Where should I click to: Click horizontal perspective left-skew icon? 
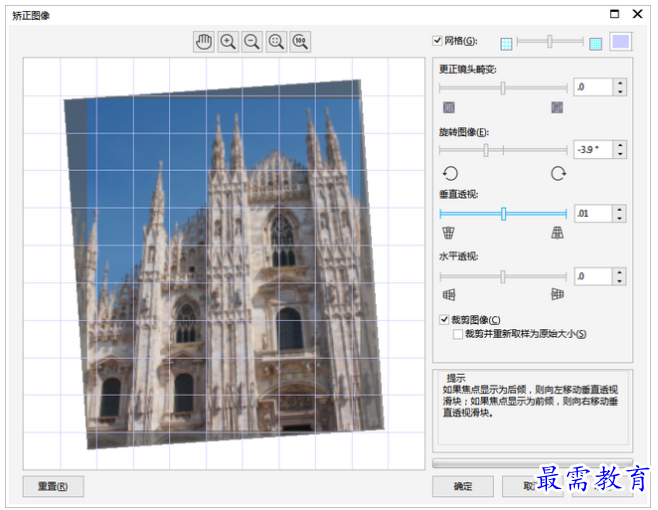pyautogui.click(x=449, y=295)
